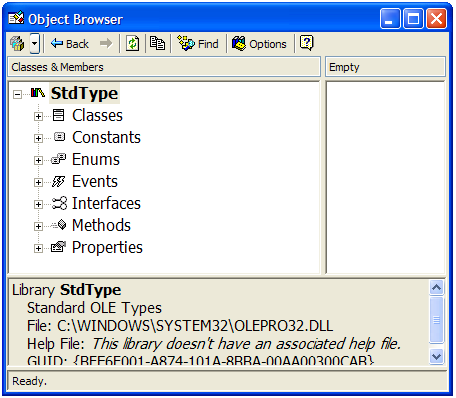Click the Methods icon in the tree
Image resolution: width=456 pixels, height=398 pixels.
click(59, 225)
